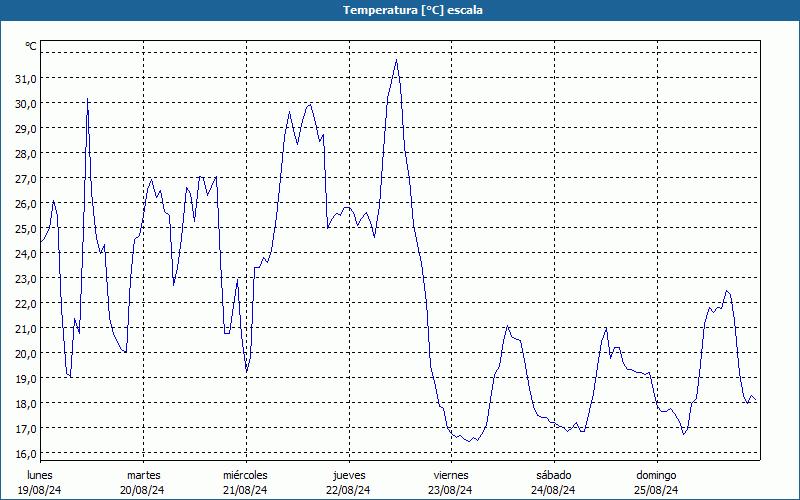This screenshot has width=800, height=500.
Task: Click the 24,0 axis value
Action: pos(26,254)
